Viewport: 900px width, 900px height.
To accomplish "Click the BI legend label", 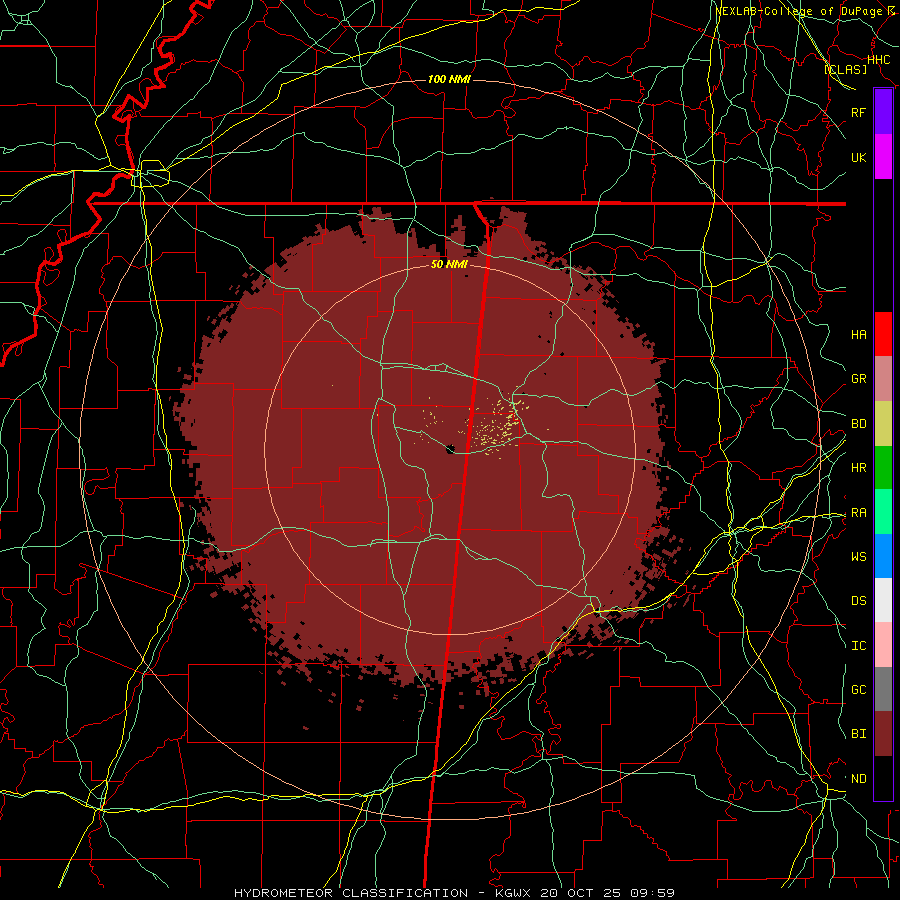I will click(858, 734).
